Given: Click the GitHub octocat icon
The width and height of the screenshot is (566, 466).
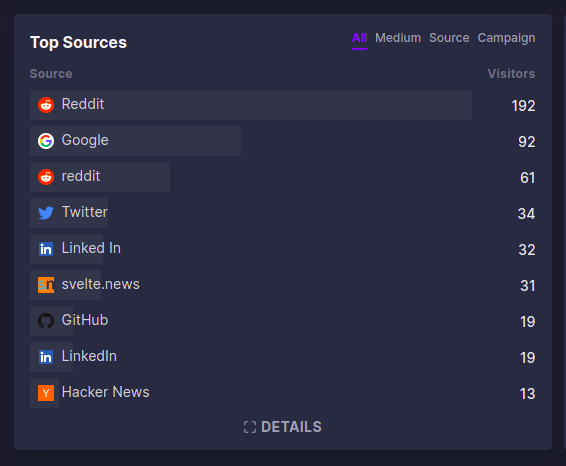Looking at the screenshot, I should click(46, 321).
